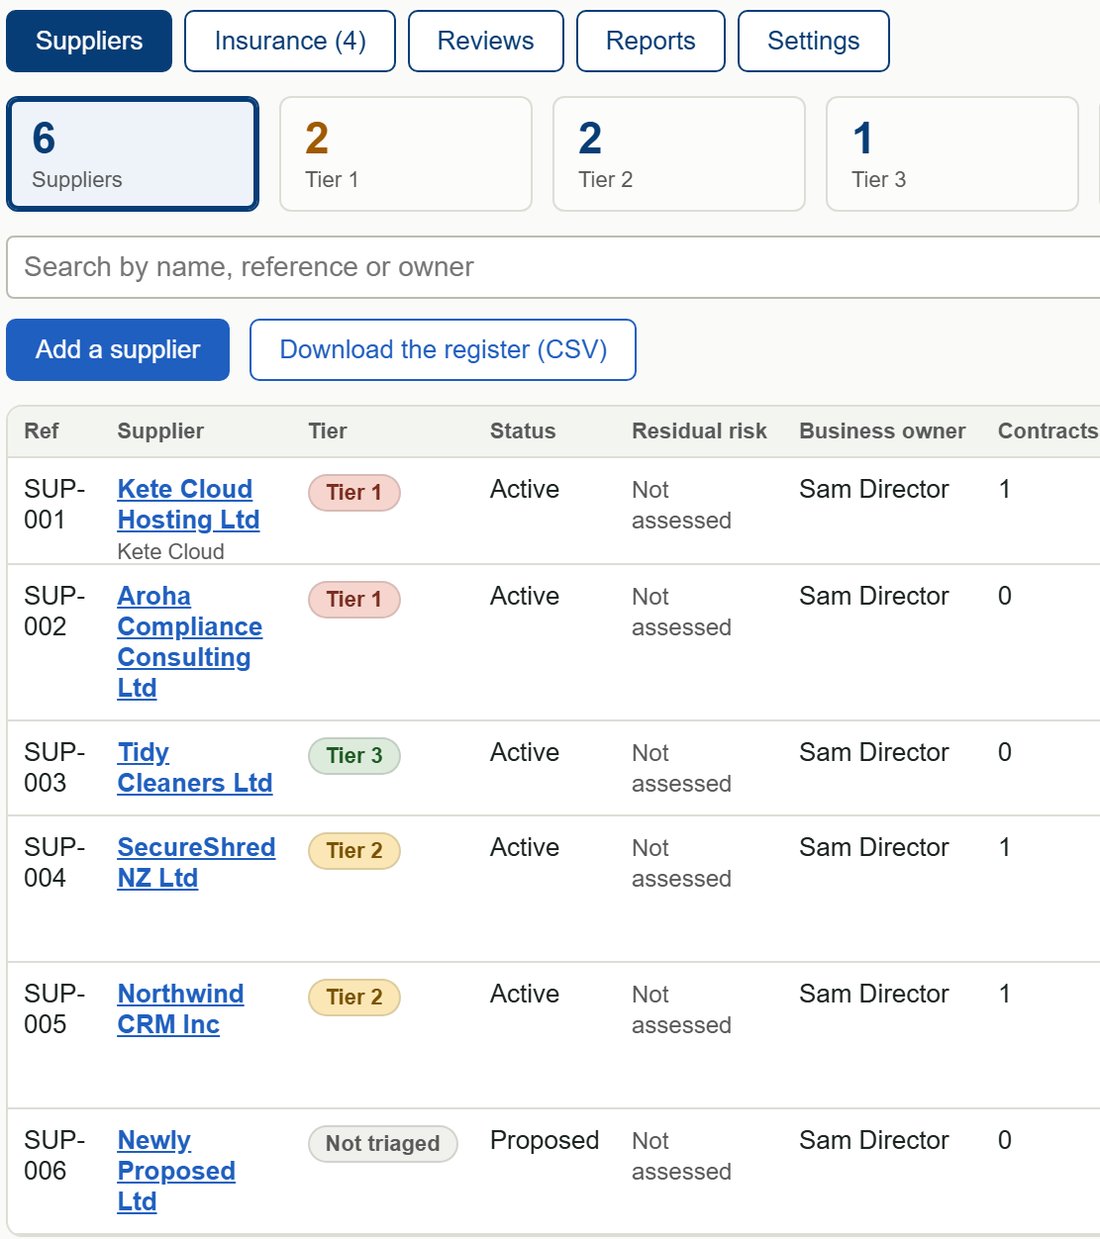This screenshot has height=1239, width=1100.
Task: Open Northwind CRM Inc supplier
Action: (180, 1009)
